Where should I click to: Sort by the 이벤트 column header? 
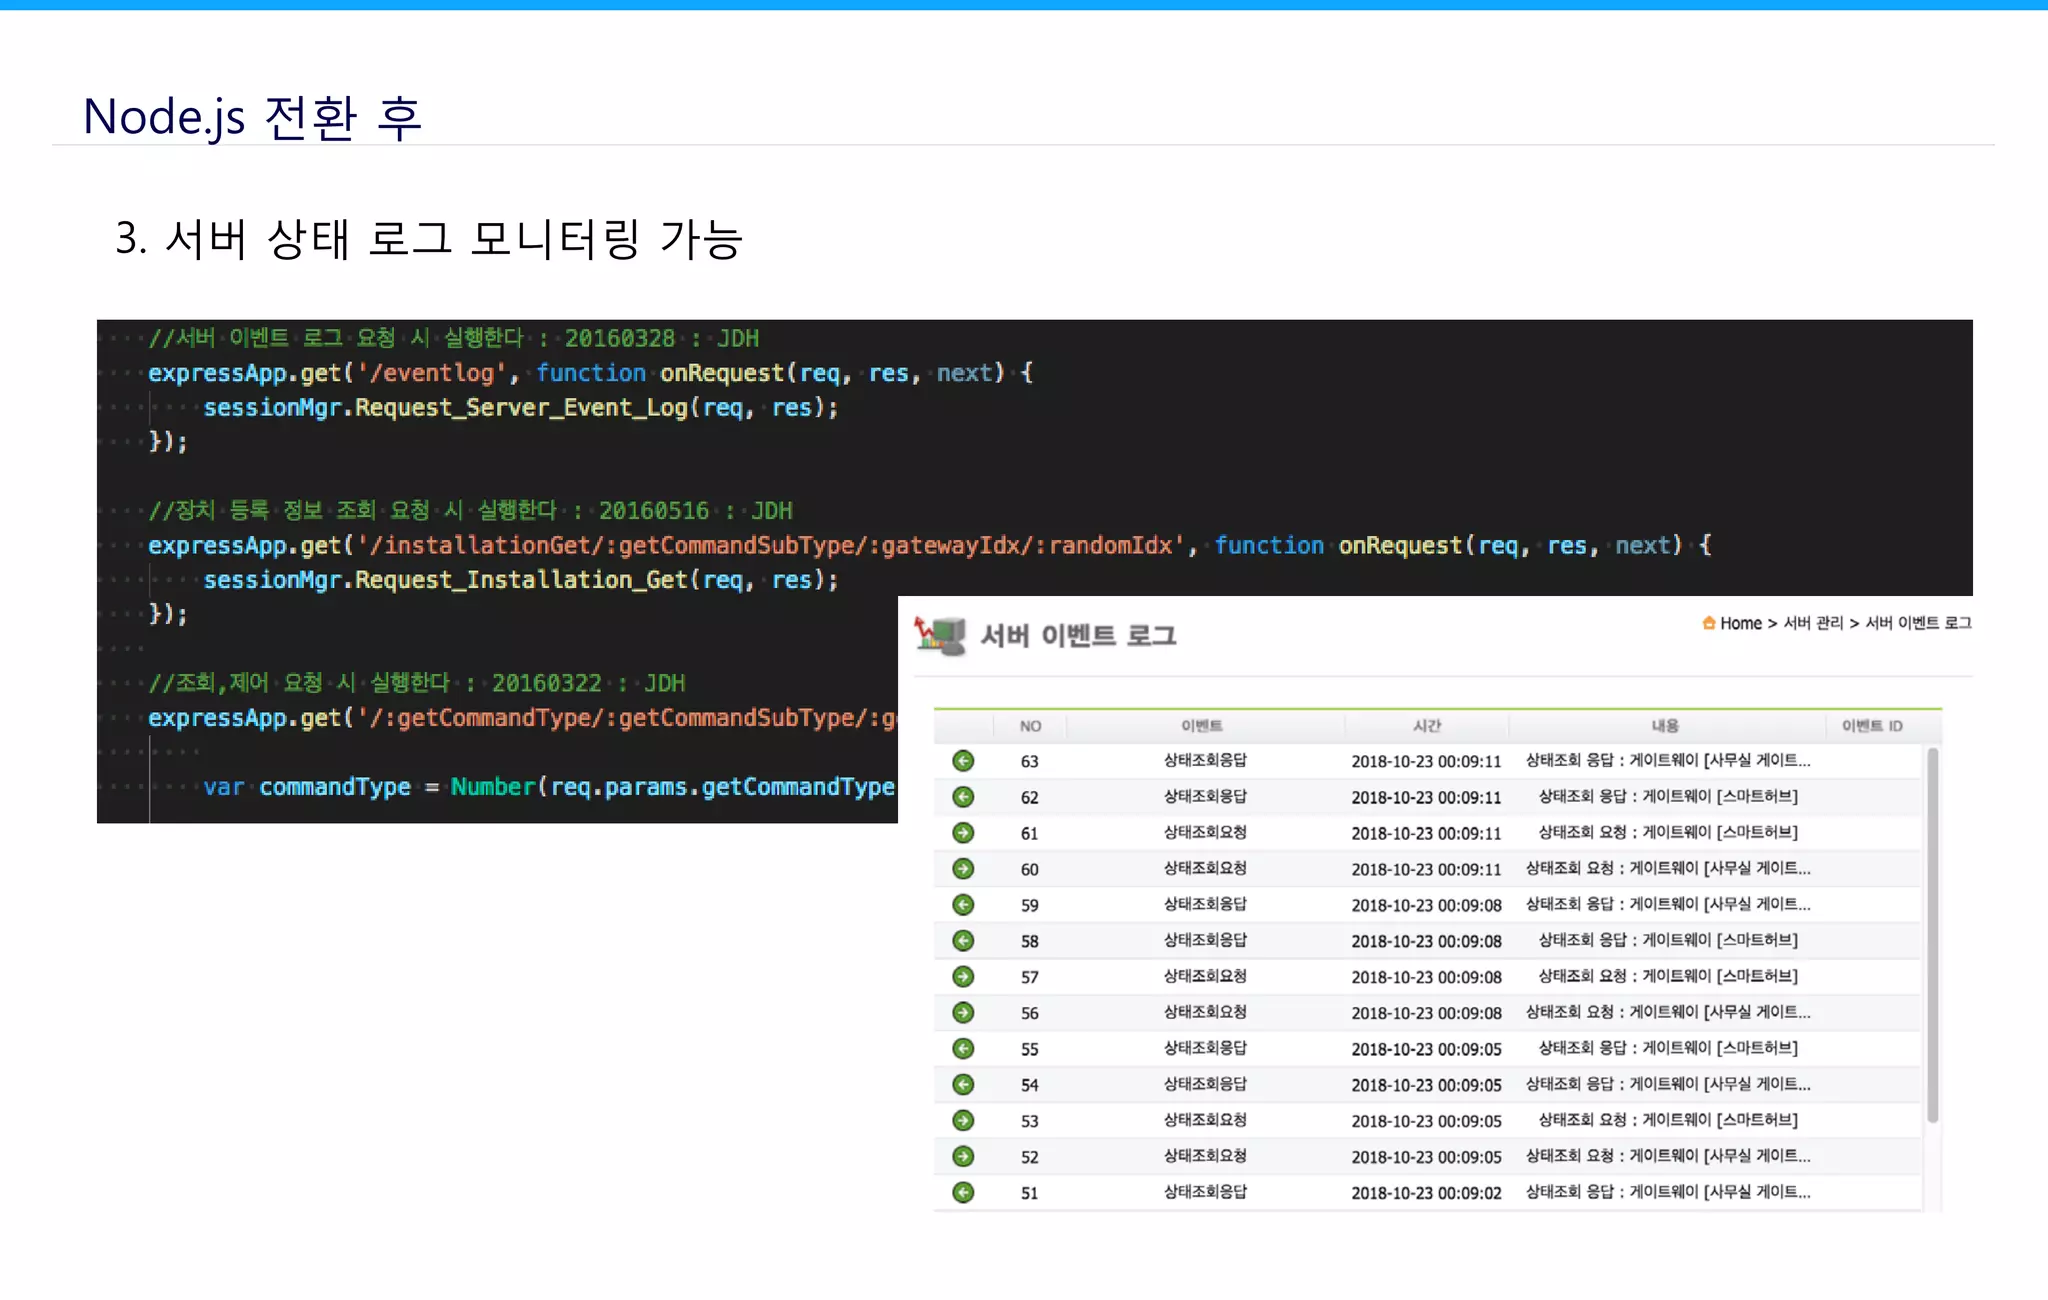(1202, 726)
